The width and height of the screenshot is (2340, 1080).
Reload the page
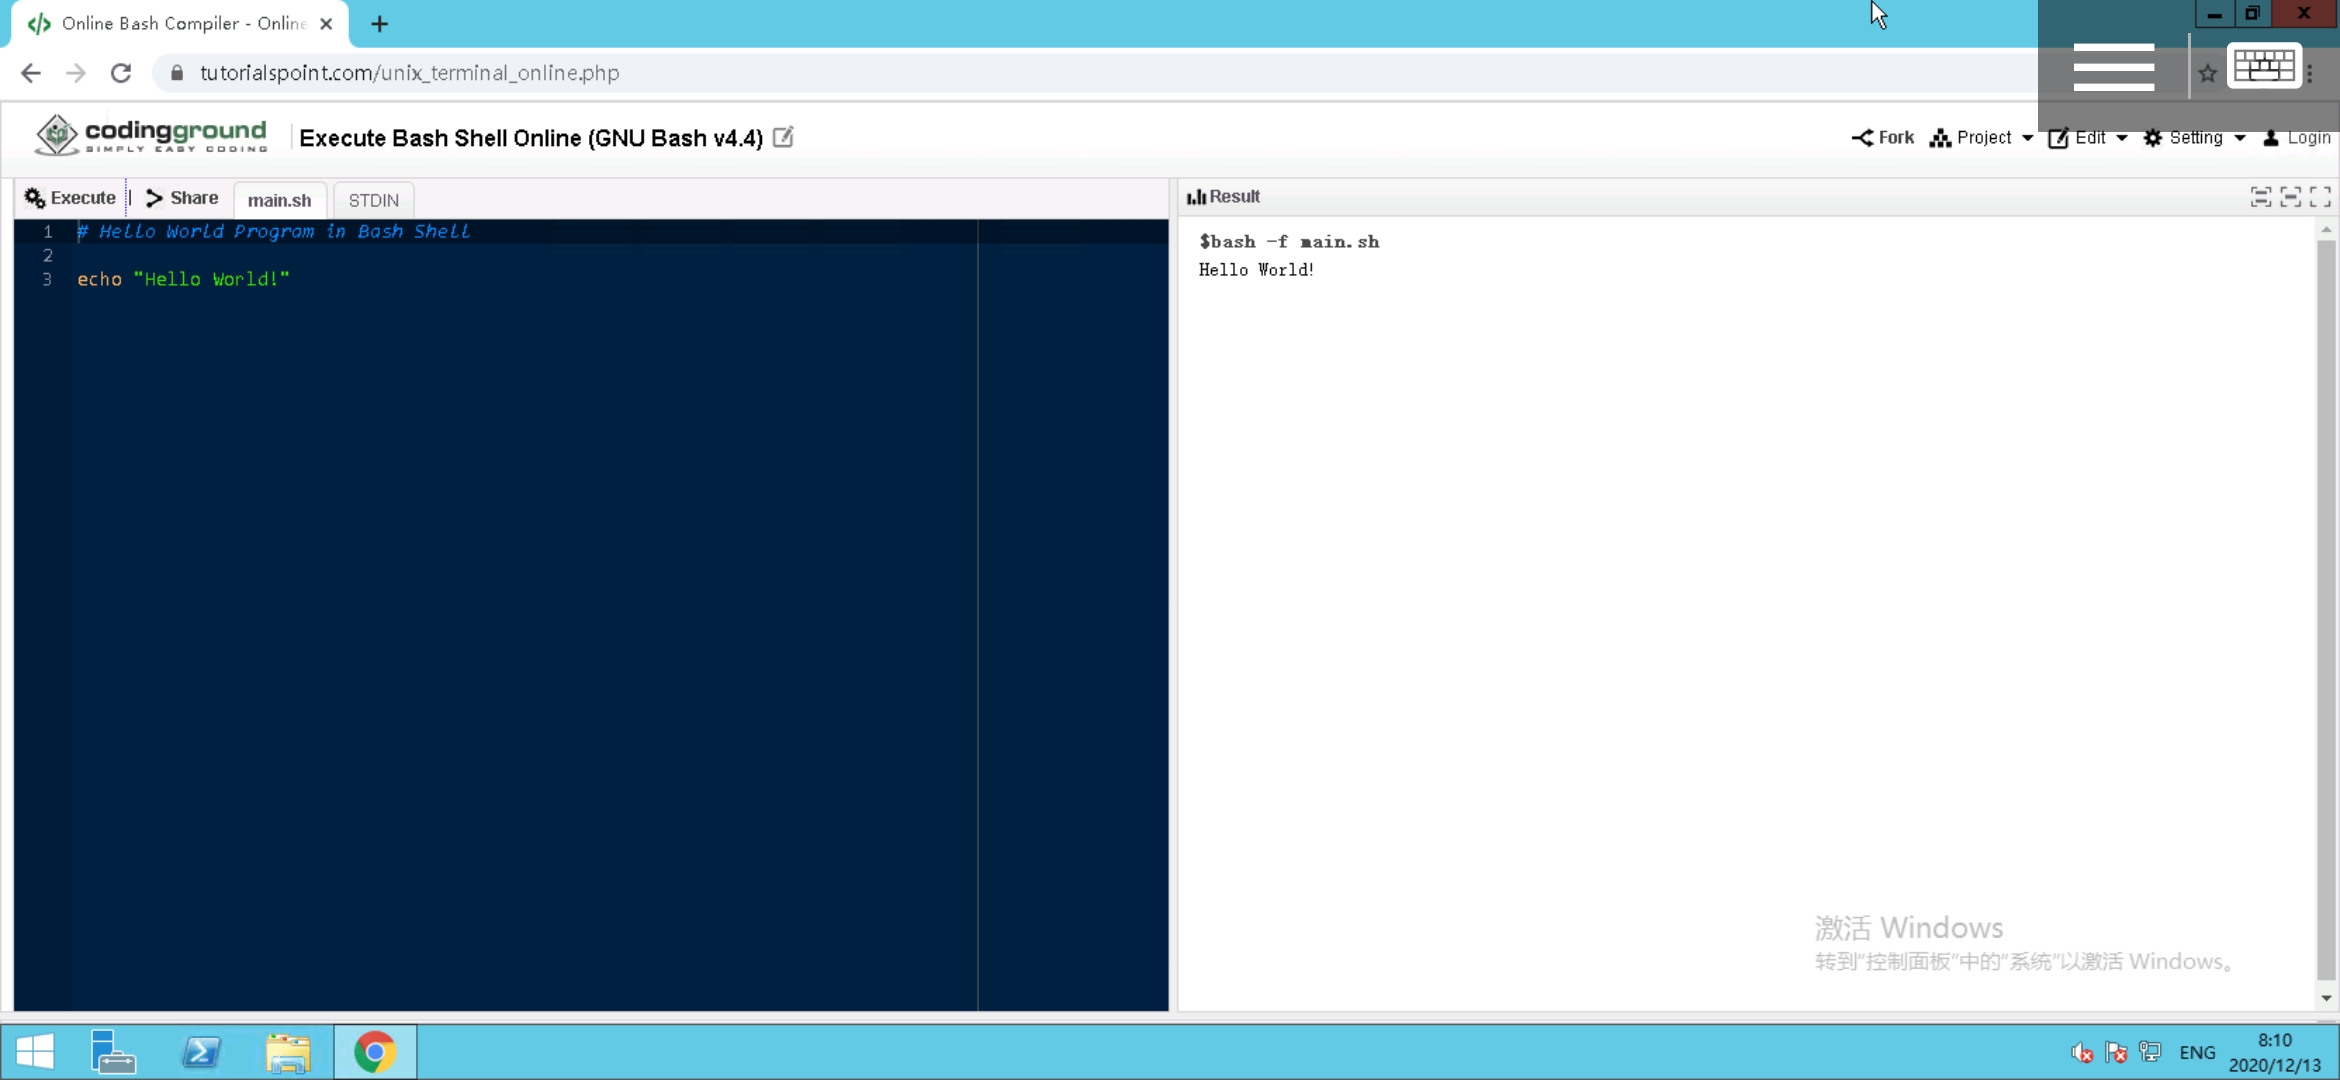point(121,73)
